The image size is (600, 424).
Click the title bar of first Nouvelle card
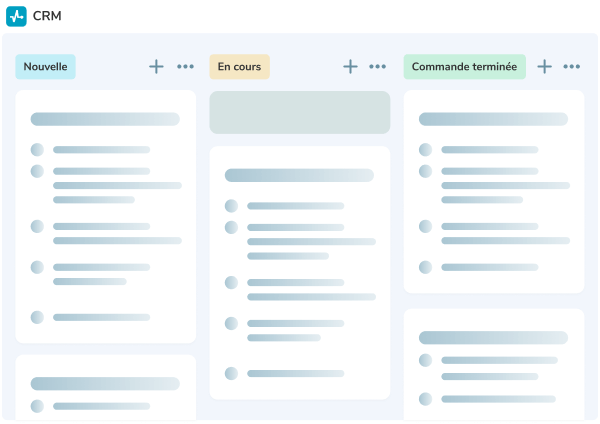coord(105,119)
